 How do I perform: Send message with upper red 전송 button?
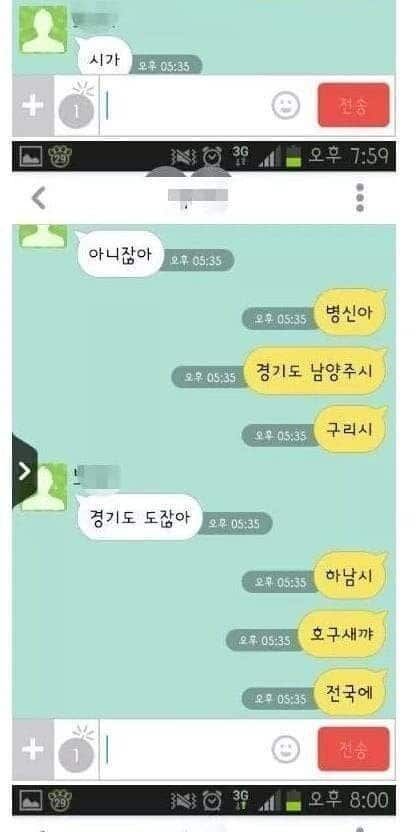pos(353,105)
